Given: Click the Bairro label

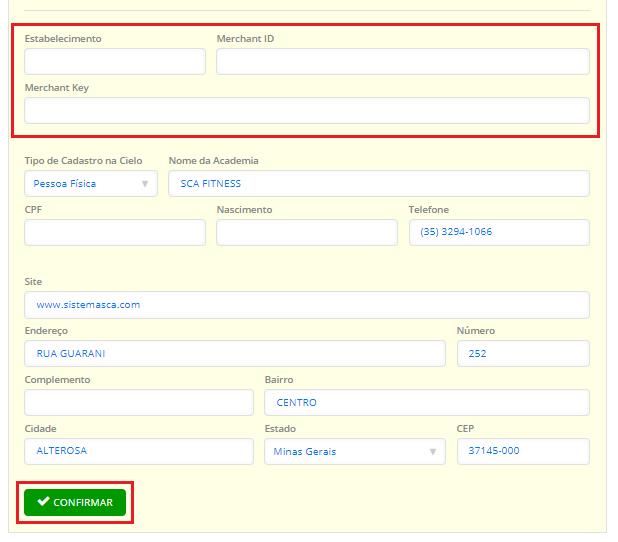Looking at the screenshot, I should click(279, 380).
